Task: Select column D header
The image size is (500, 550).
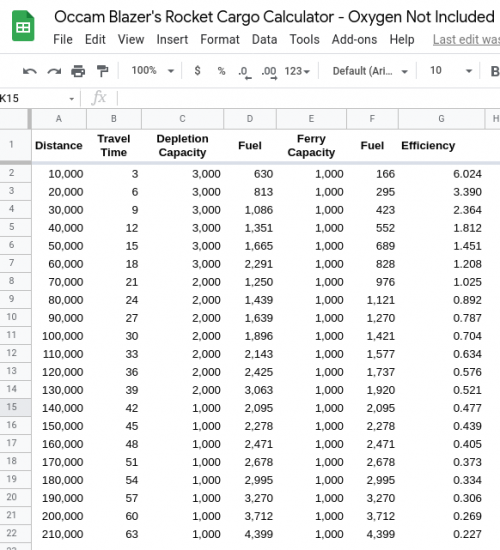Action: (x=250, y=119)
